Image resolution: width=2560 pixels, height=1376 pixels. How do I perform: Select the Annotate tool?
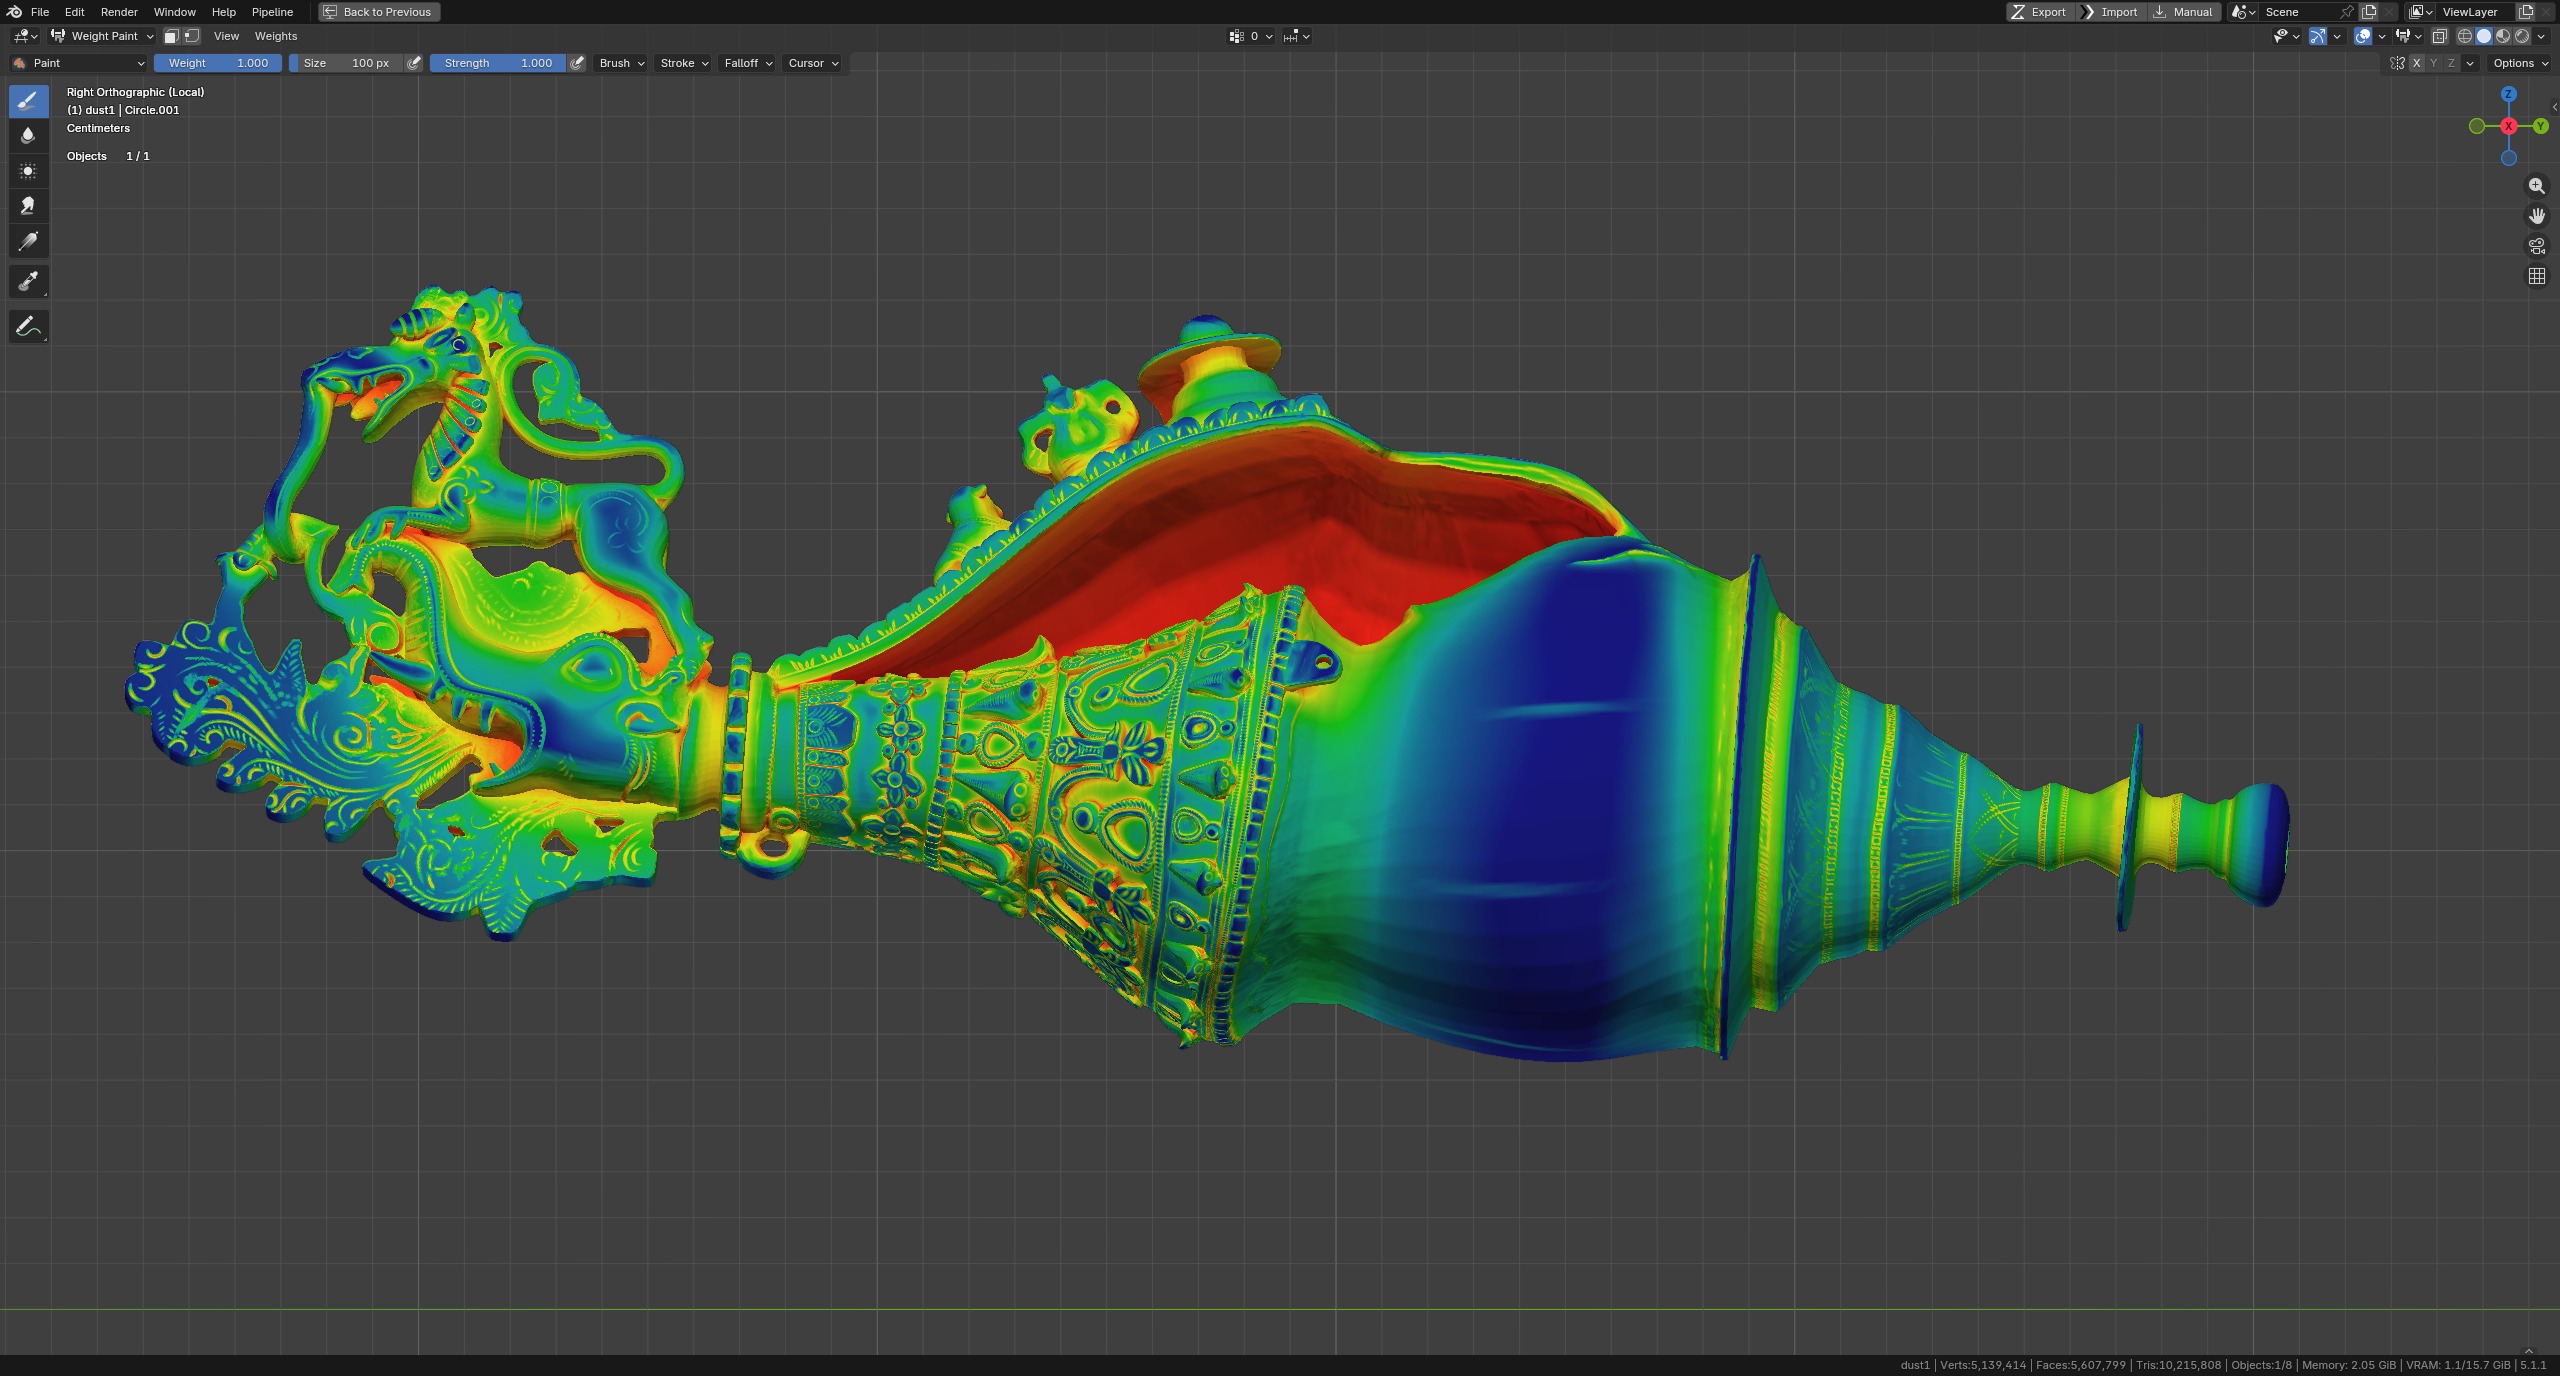tap(28, 327)
